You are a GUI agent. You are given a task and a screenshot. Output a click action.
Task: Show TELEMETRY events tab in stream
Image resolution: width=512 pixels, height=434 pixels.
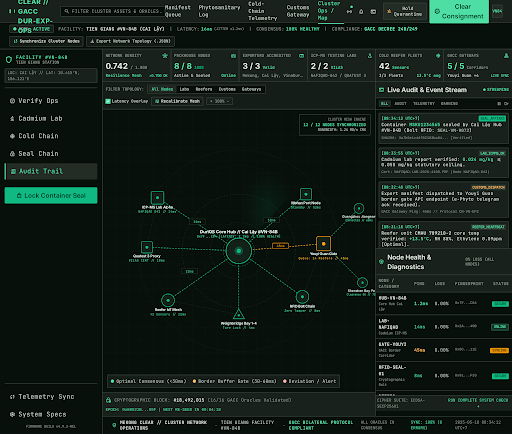[424, 104]
